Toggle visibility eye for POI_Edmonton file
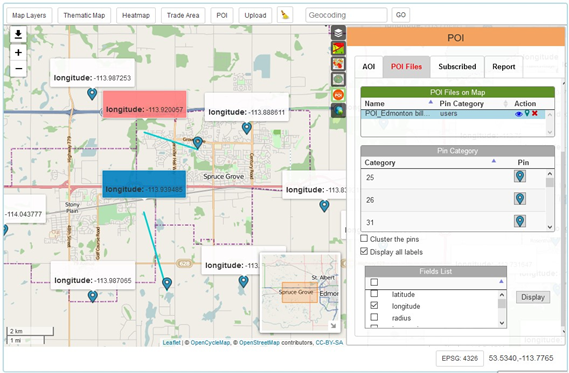This screenshot has width=569, height=373. 519,114
